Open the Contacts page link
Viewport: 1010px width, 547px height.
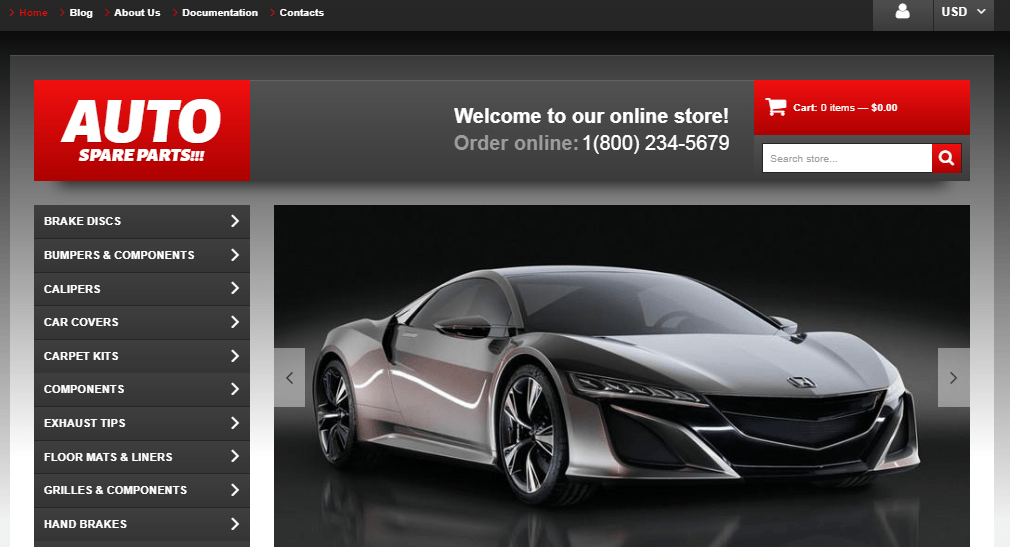click(301, 13)
